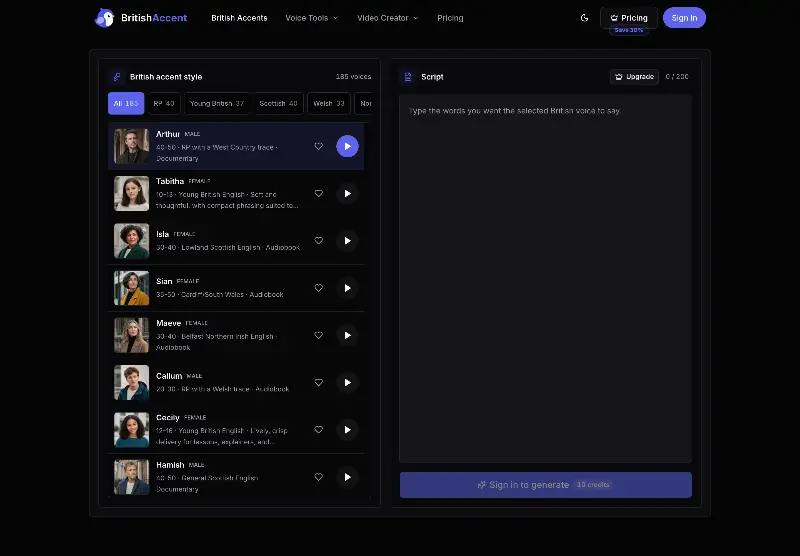Image resolution: width=800 pixels, height=556 pixels.
Task: Click the Save 30% badge
Action: click(x=629, y=31)
